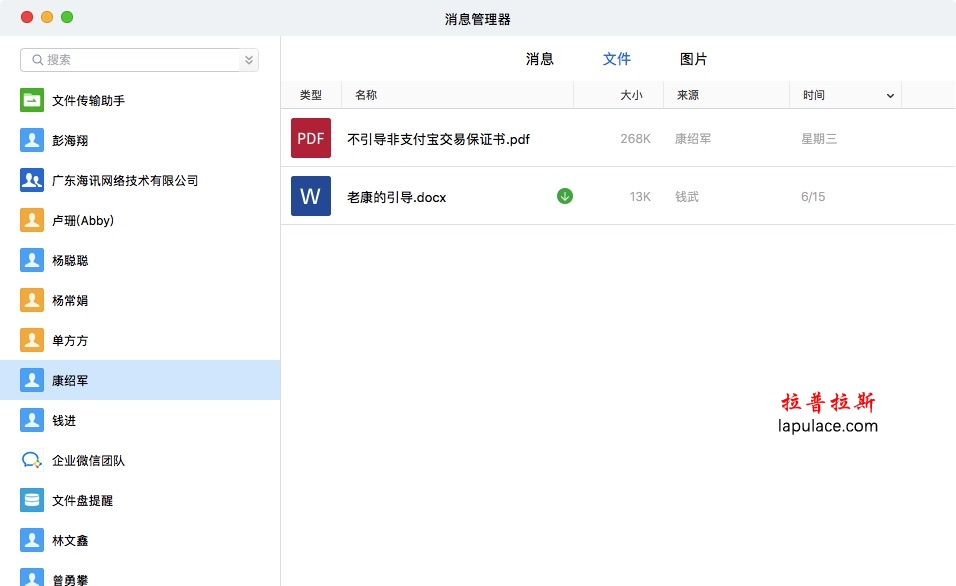Sort by the 大小 column header
This screenshot has width=956, height=586.
click(x=630, y=95)
